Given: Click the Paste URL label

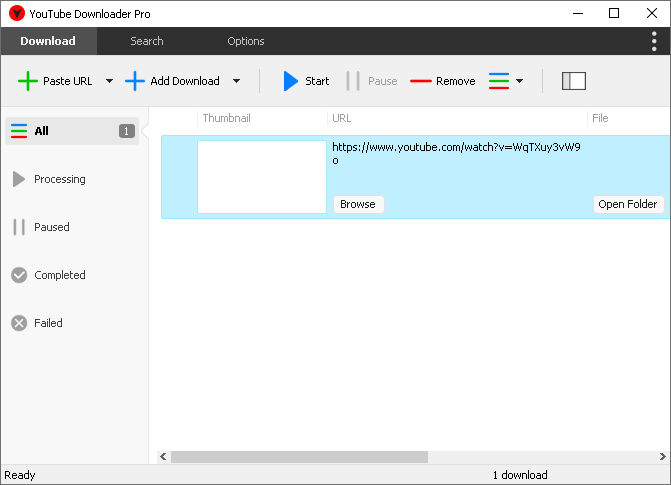Looking at the screenshot, I should [x=68, y=81].
